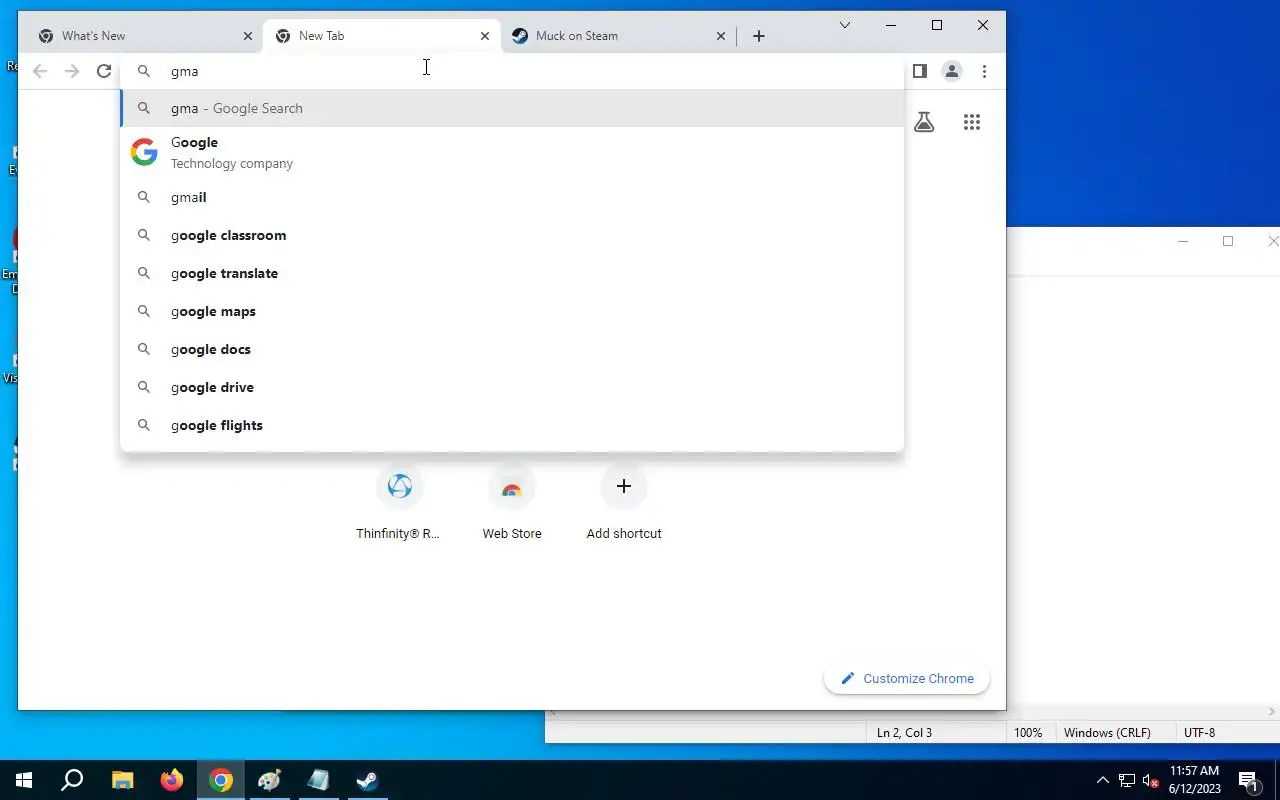This screenshot has width=1280, height=800.
Task: Click the network tray icon
Action: click(x=1127, y=780)
